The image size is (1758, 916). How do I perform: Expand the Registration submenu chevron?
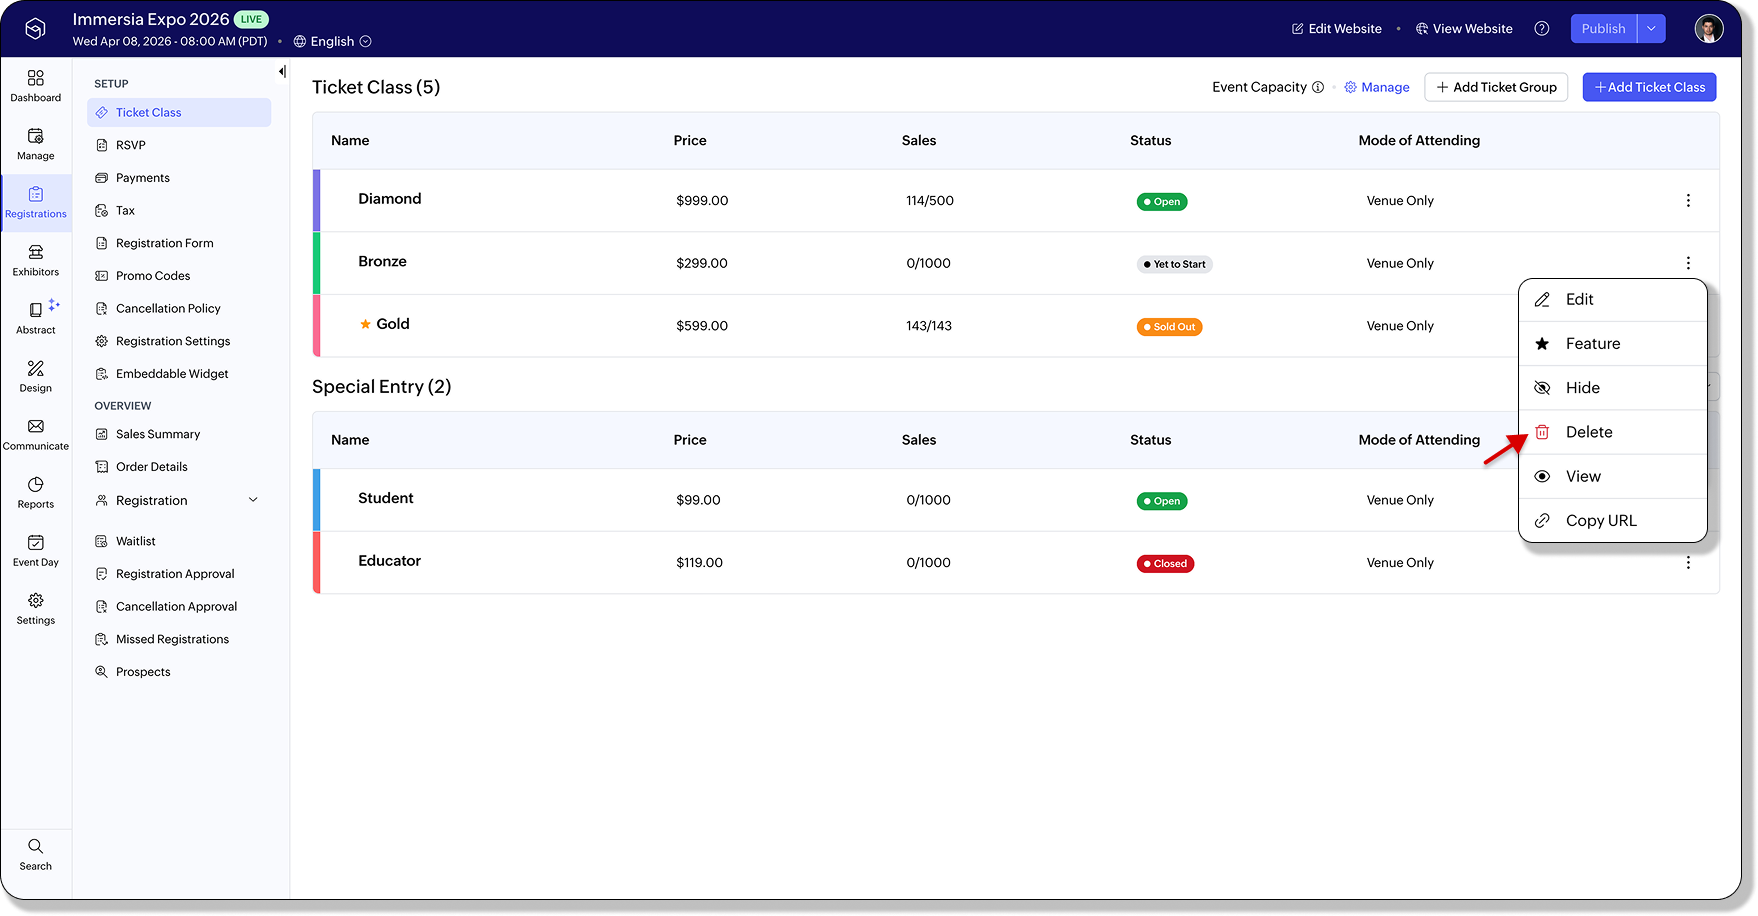coord(253,501)
